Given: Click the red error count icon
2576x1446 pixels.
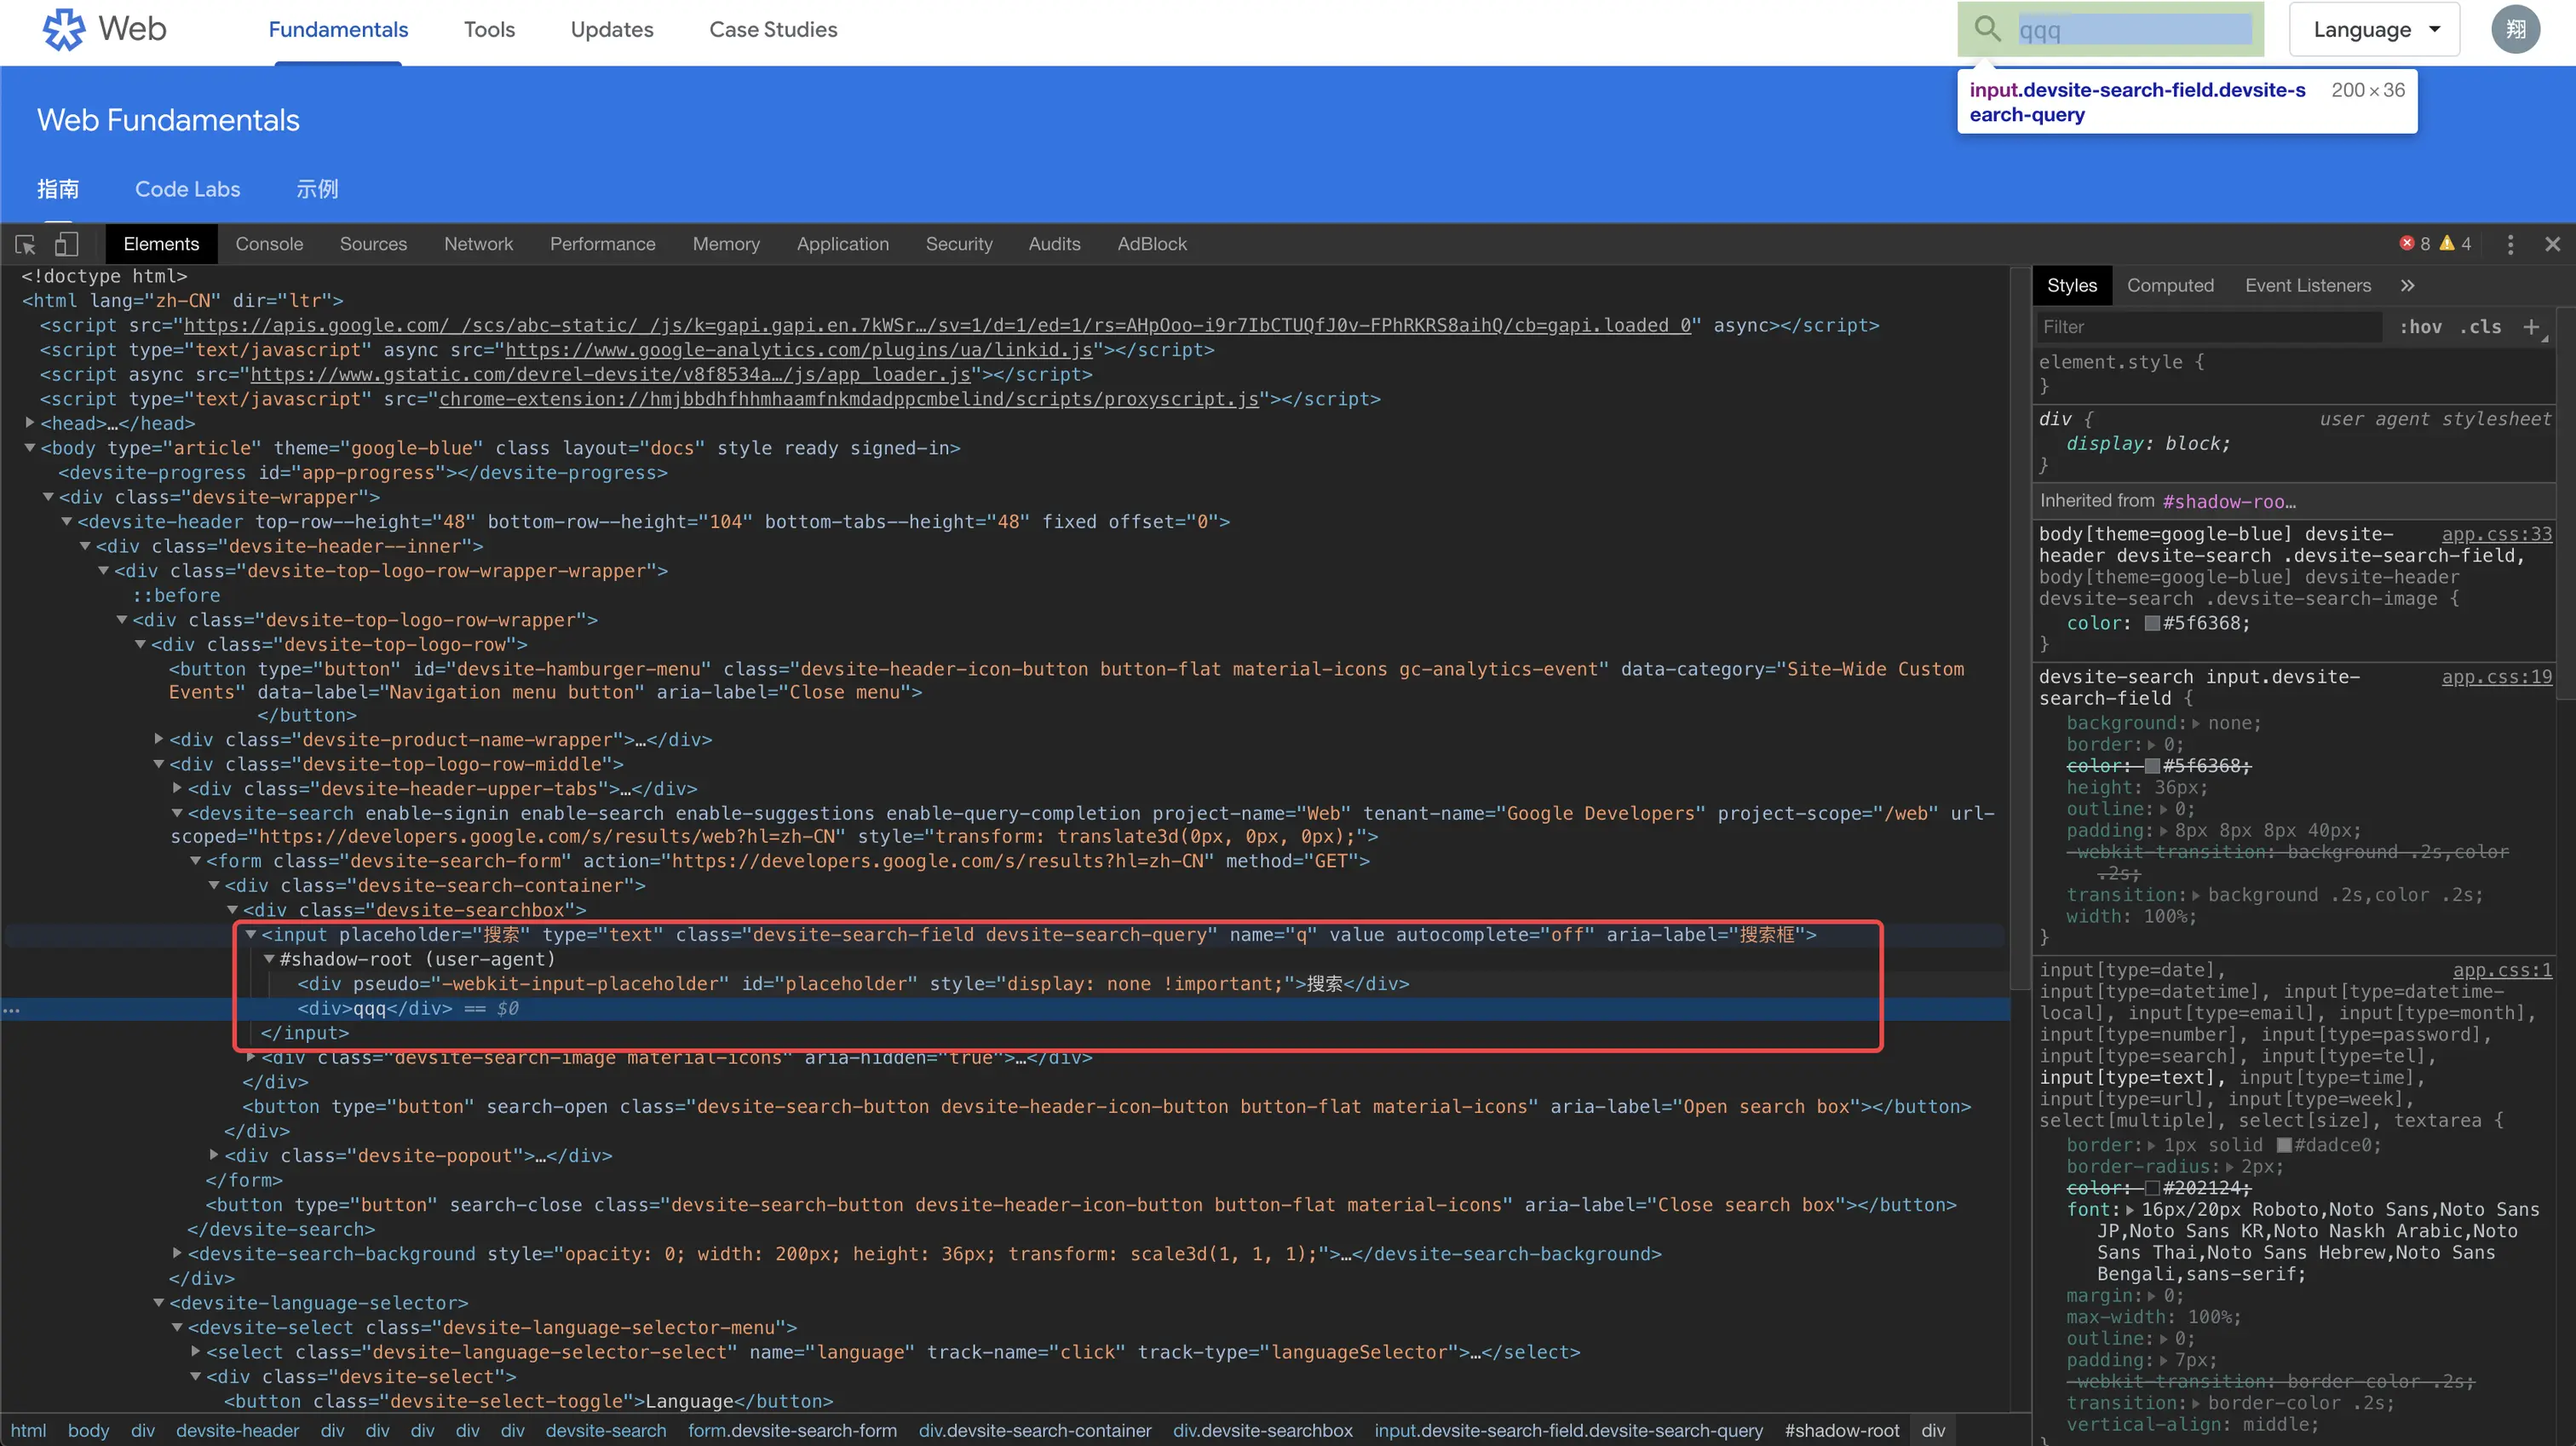Looking at the screenshot, I should pos(2407,243).
